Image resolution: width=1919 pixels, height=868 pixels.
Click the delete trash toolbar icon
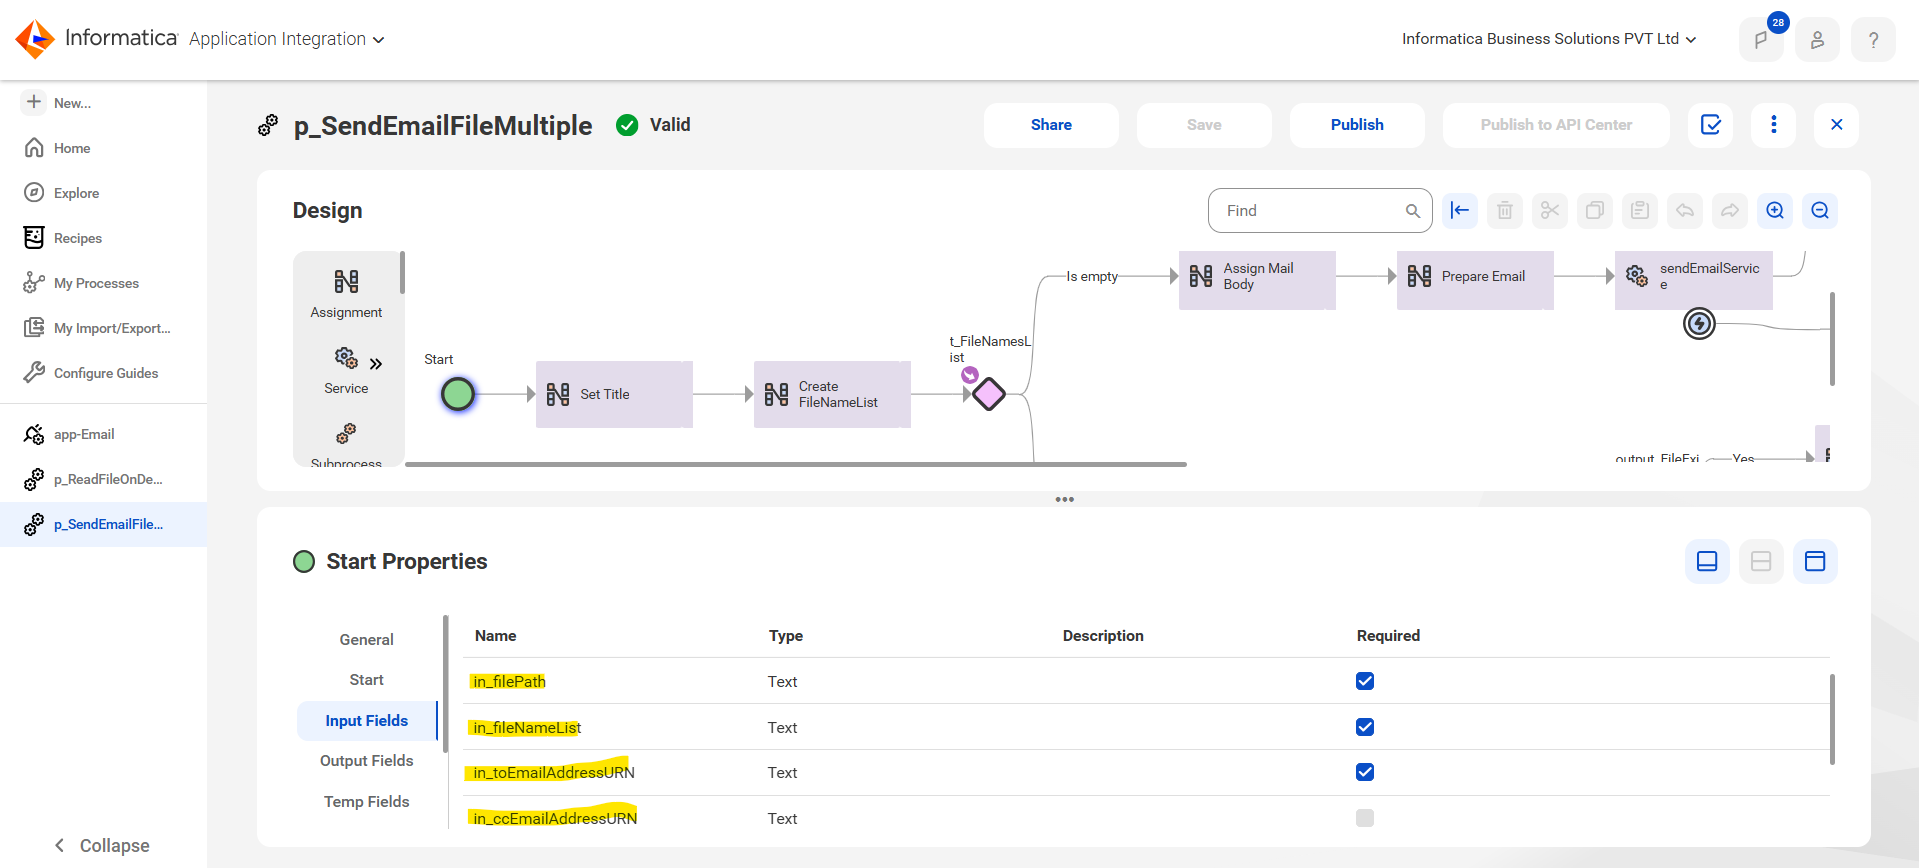tap(1505, 210)
